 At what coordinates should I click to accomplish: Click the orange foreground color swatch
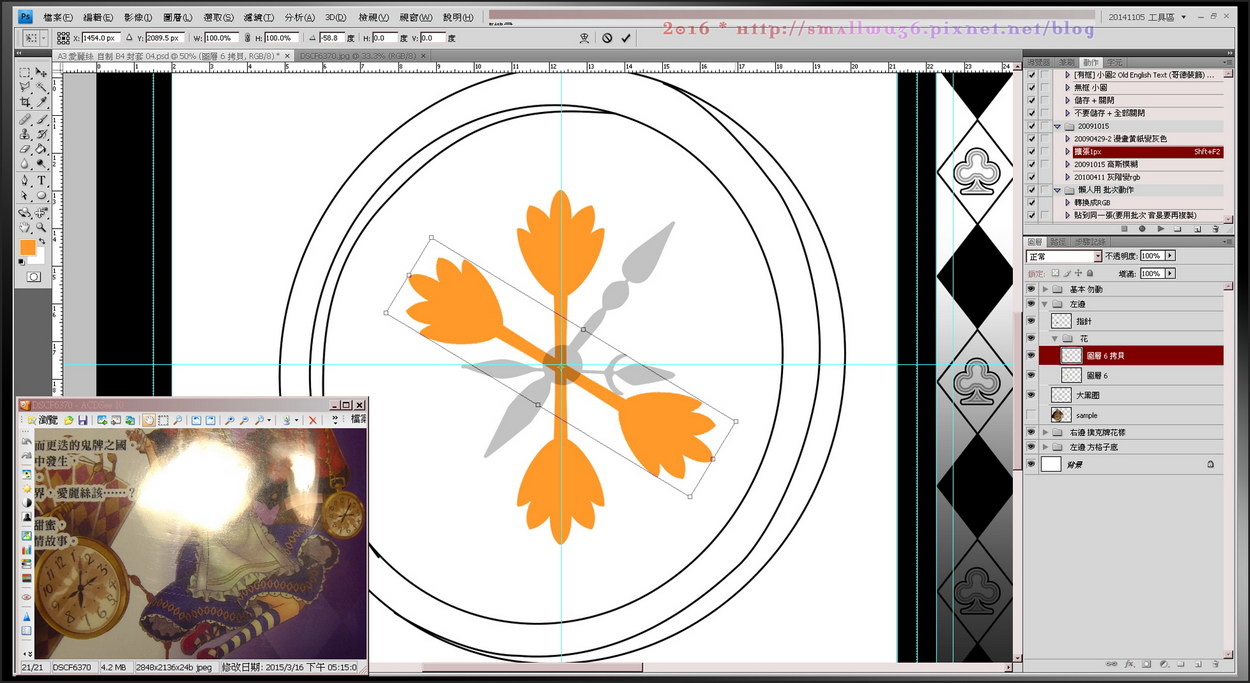pos(27,247)
